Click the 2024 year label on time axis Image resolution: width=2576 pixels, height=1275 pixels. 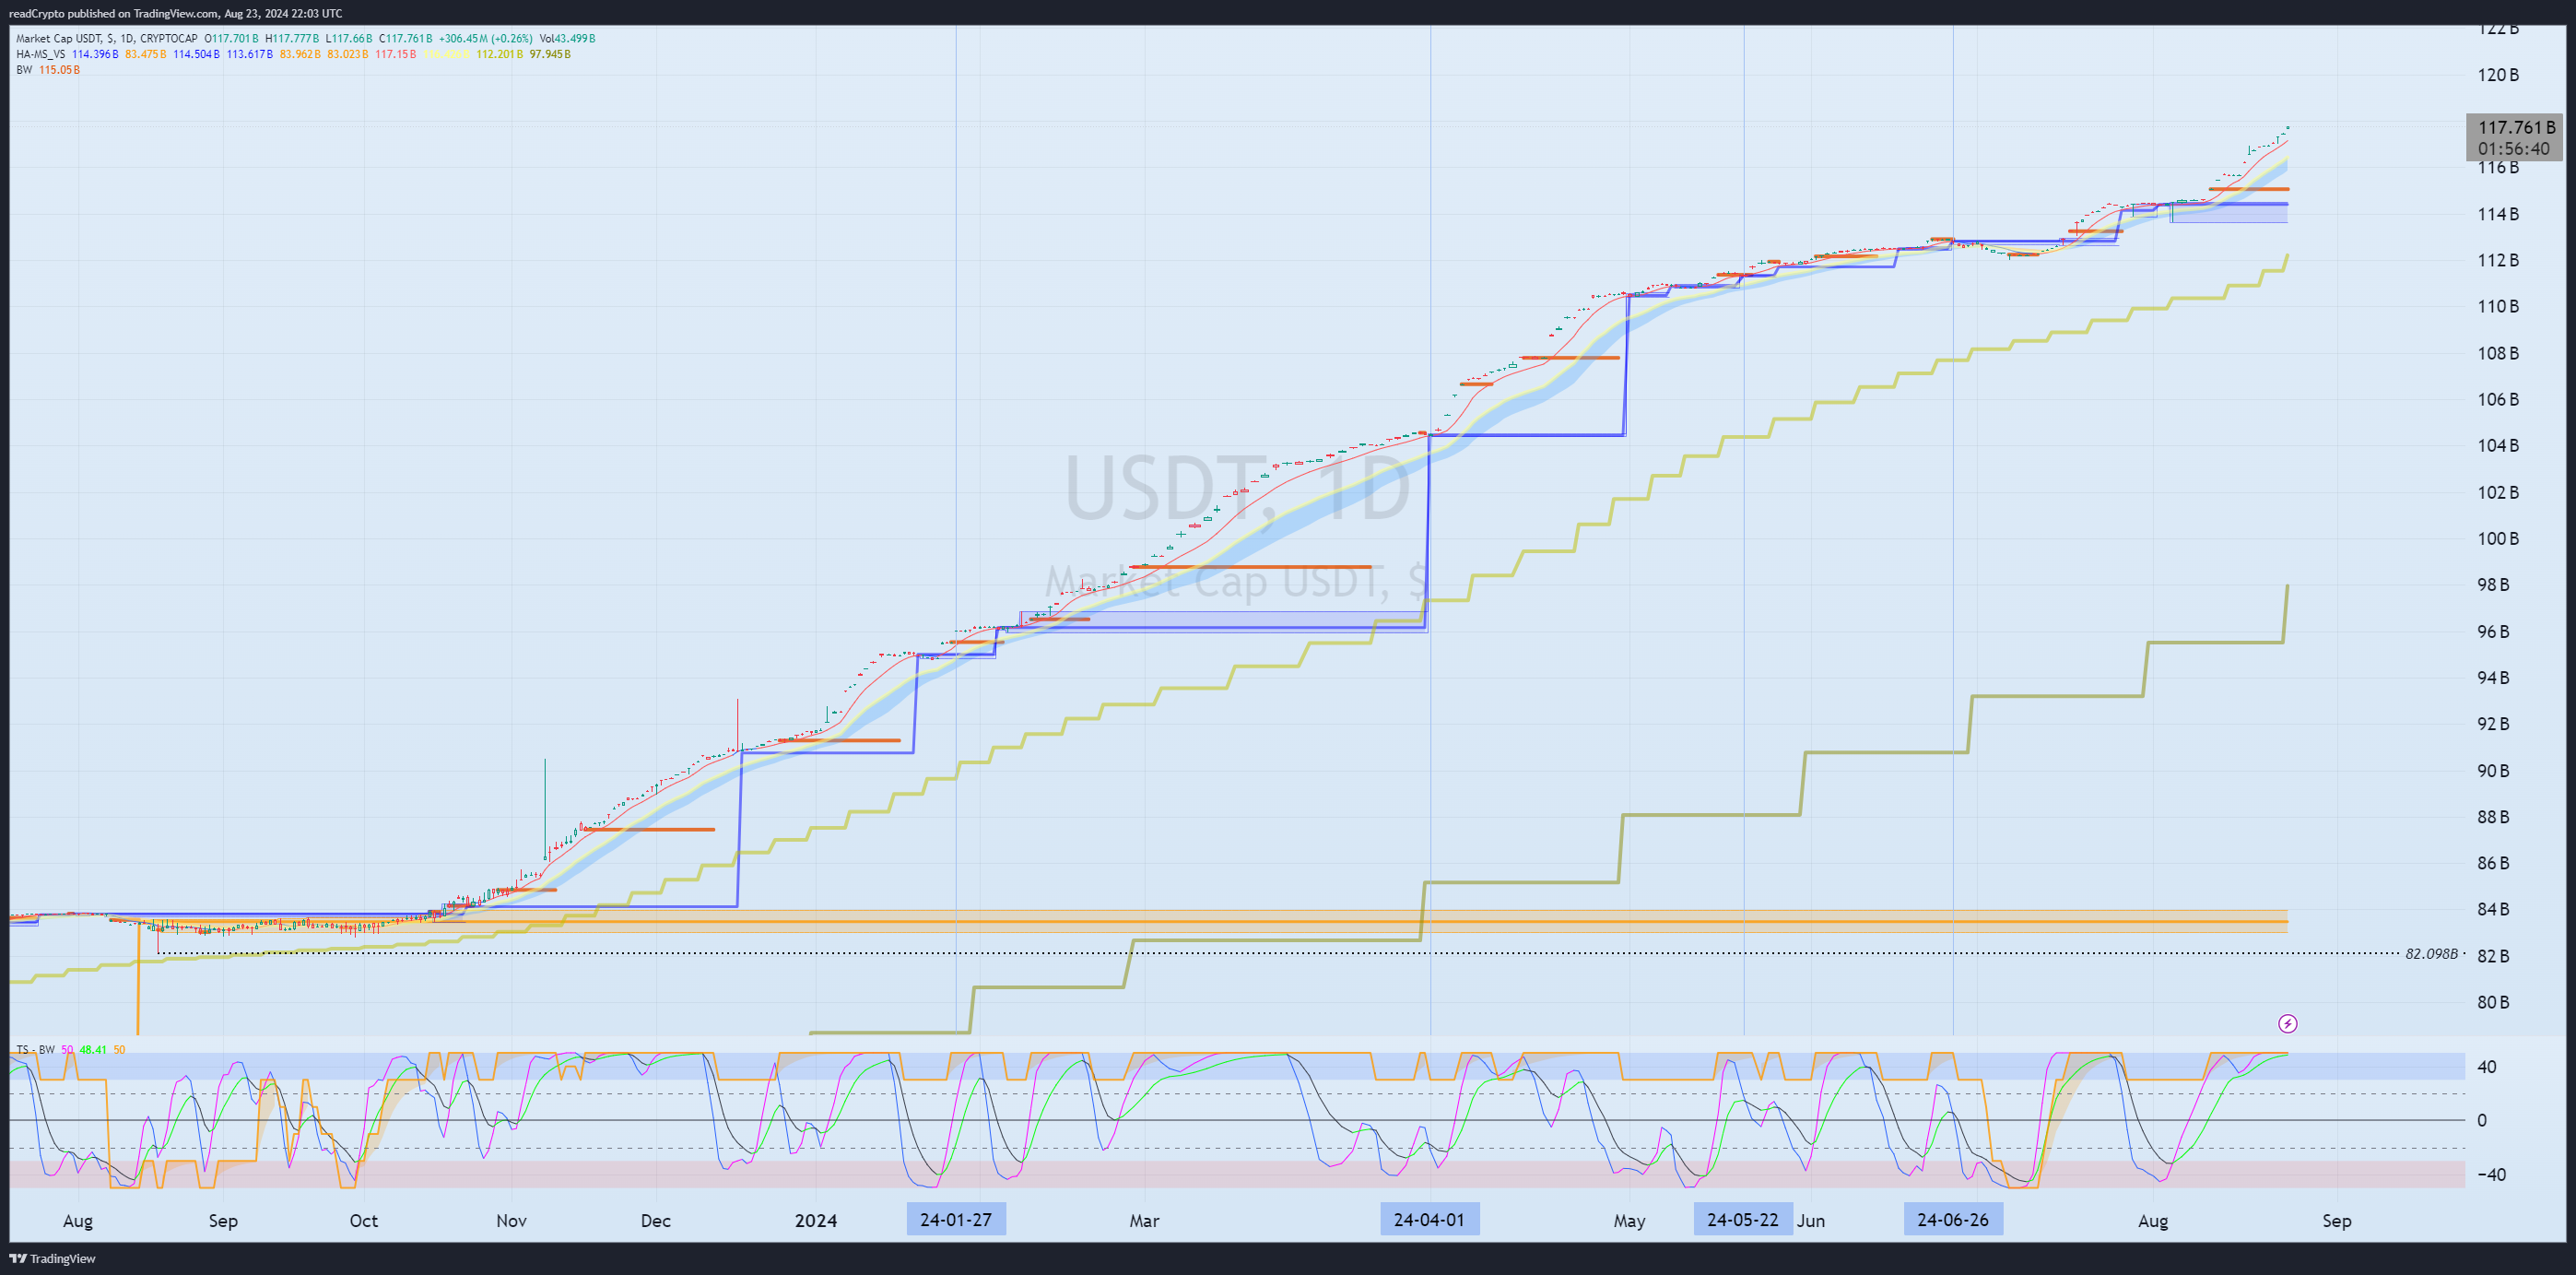tap(816, 1220)
